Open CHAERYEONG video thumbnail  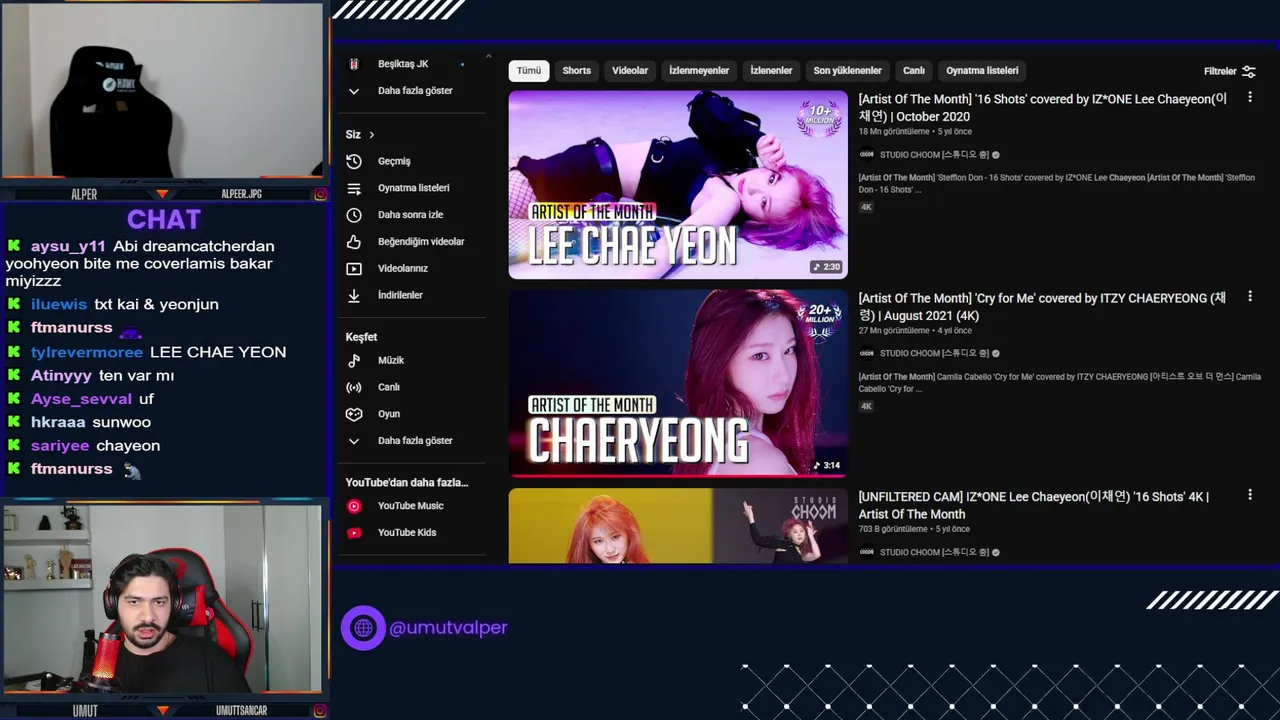tap(678, 383)
